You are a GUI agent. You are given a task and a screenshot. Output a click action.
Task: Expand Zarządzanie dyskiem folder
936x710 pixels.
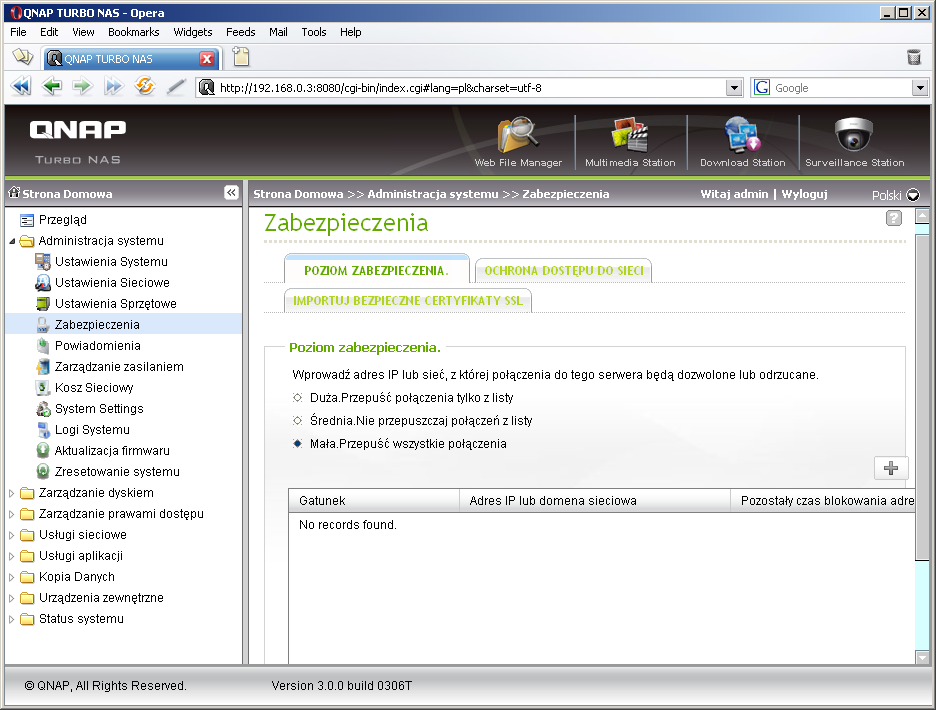pos(11,493)
